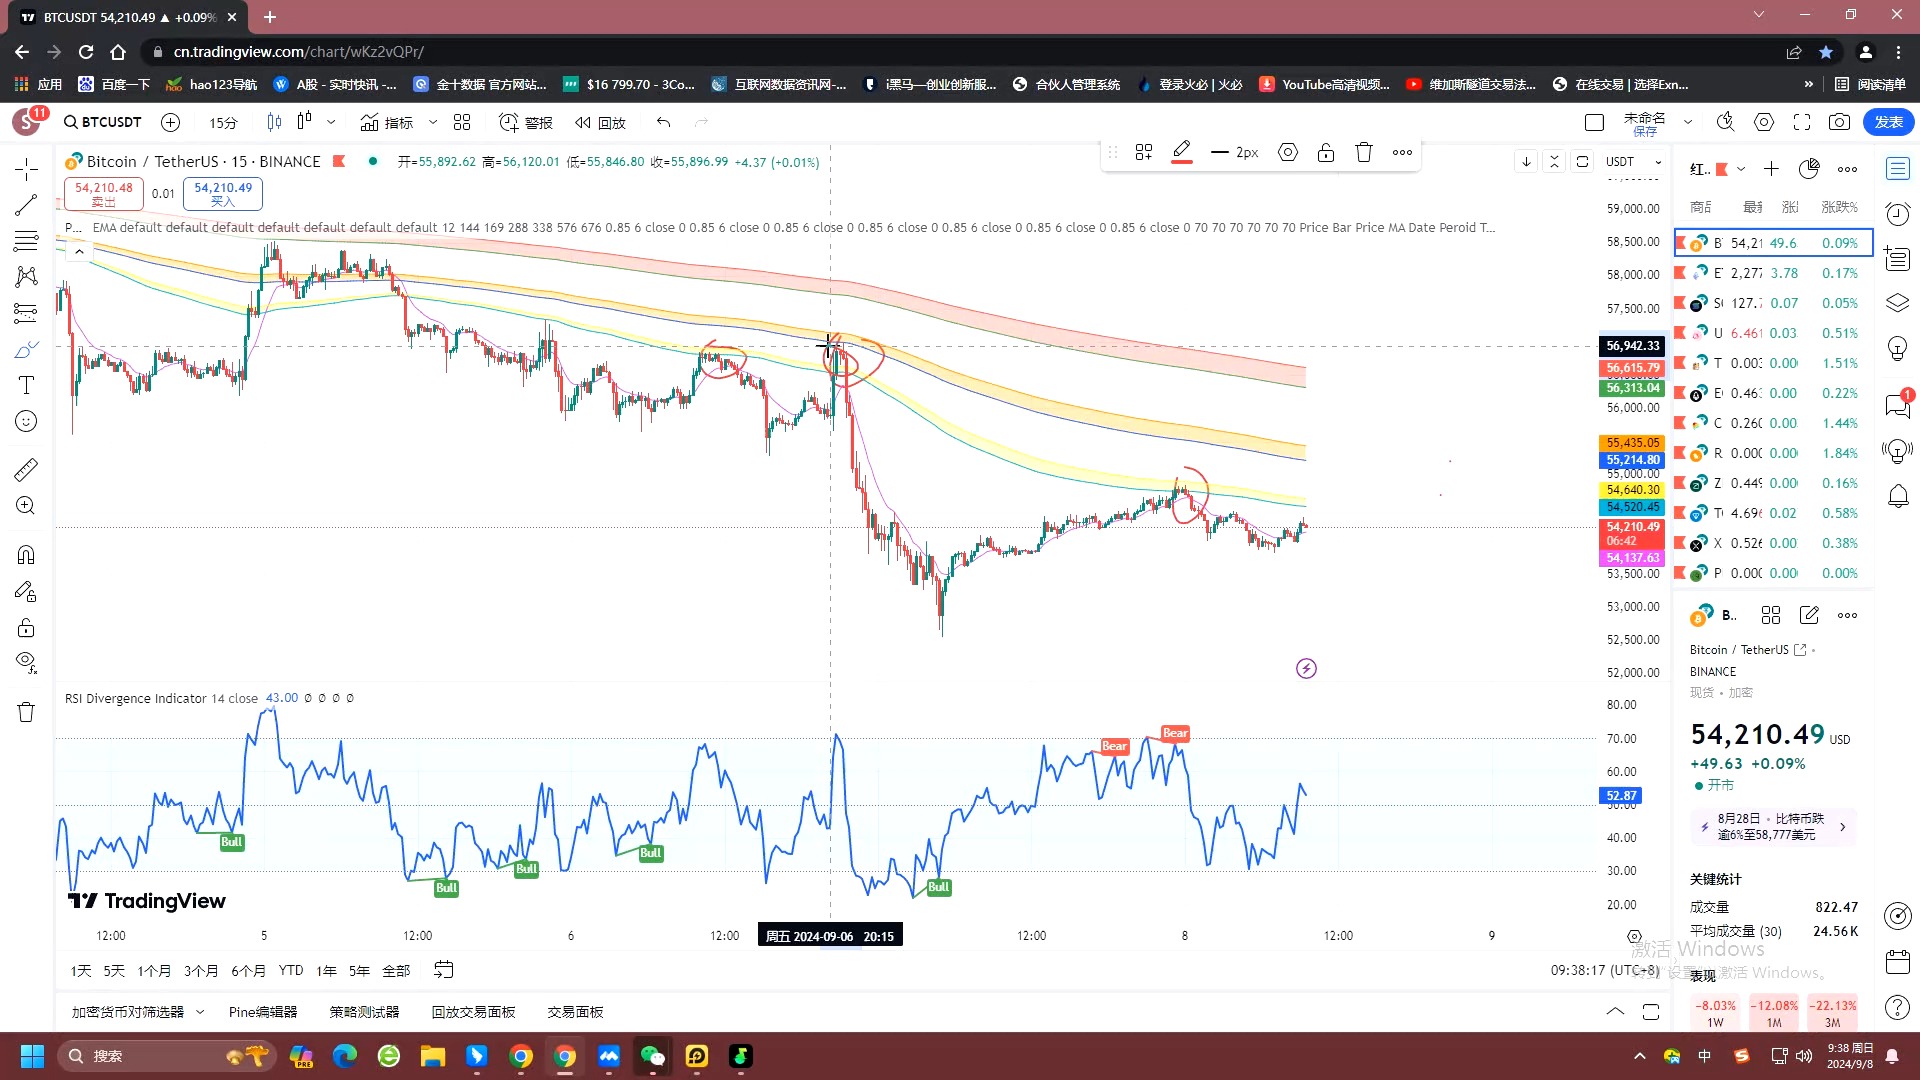This screenshot has width=1920, height=1080.
Task: Open the emoji icons tool
Action: point(27,421)
